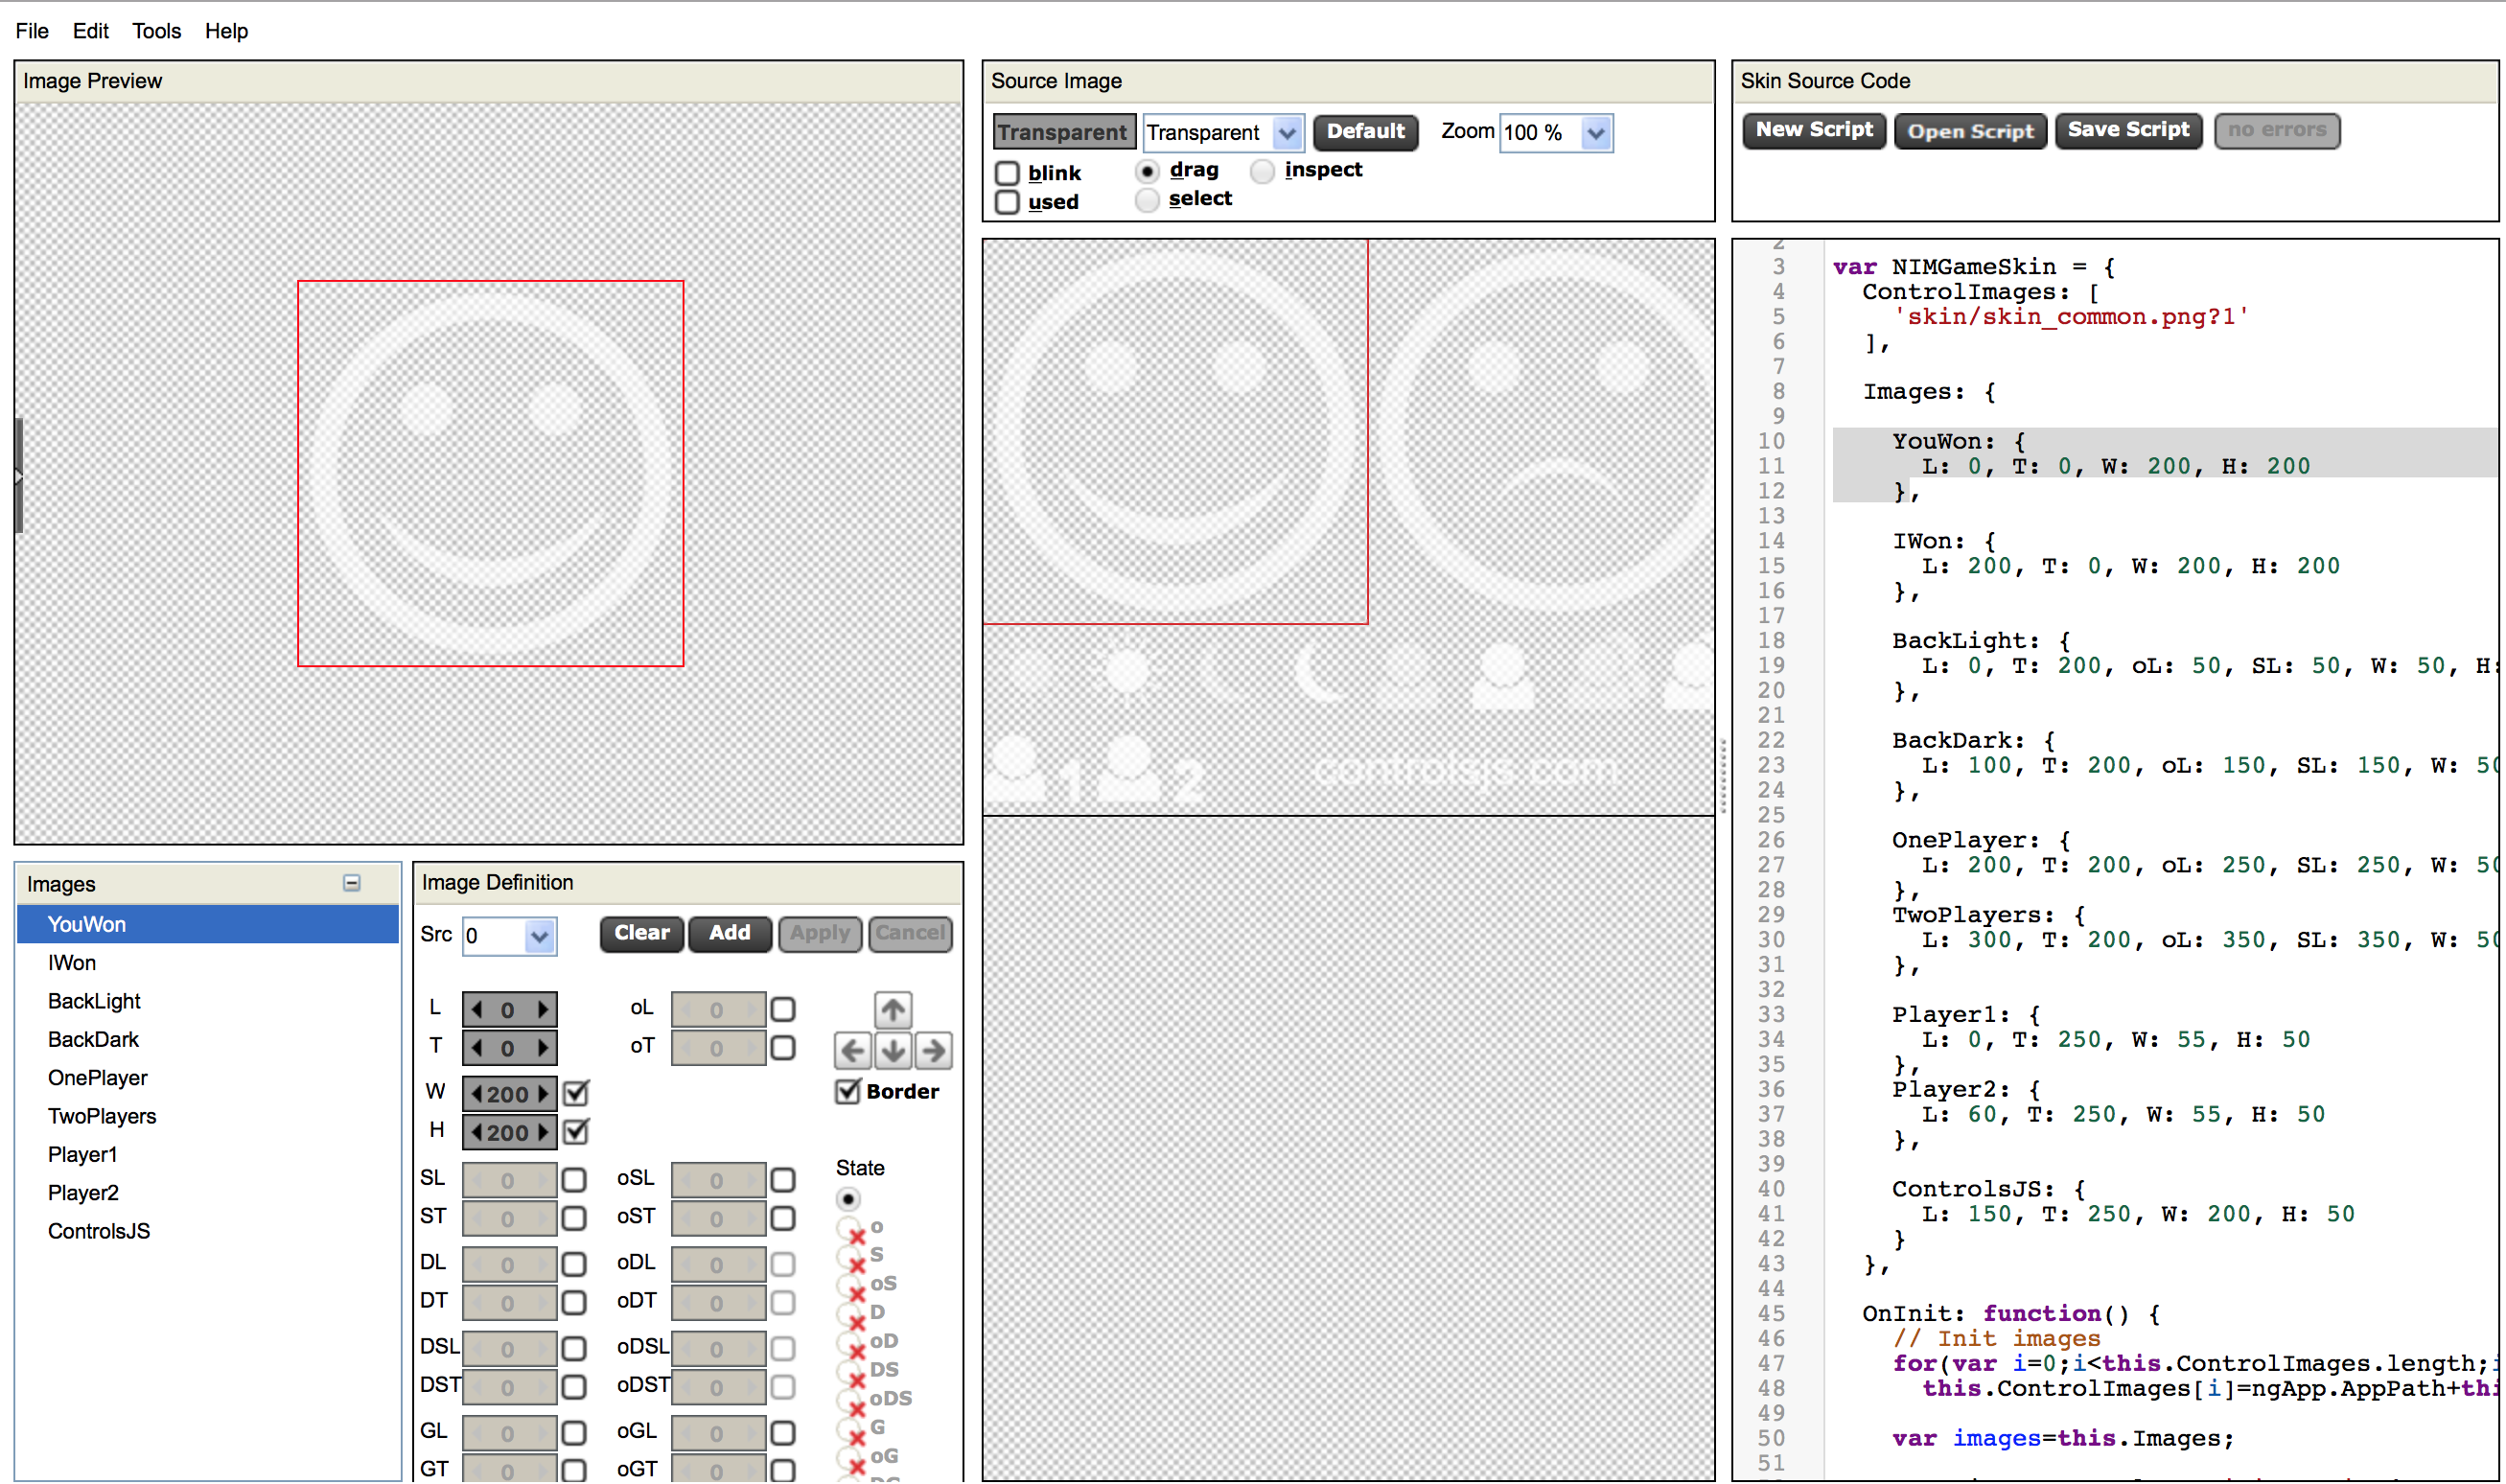2506x1484 pixels.
Task: Open the File menu
Action: (32, 31)
